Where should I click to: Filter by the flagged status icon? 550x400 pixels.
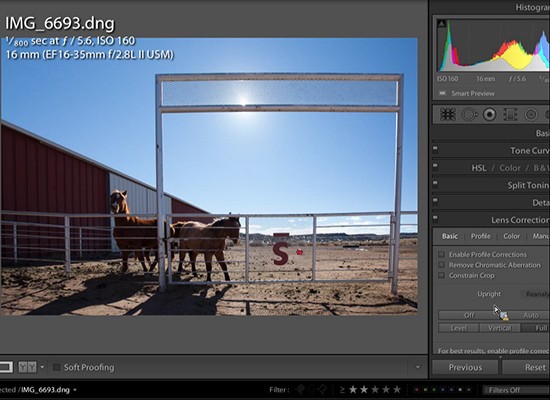pos(300,389)
